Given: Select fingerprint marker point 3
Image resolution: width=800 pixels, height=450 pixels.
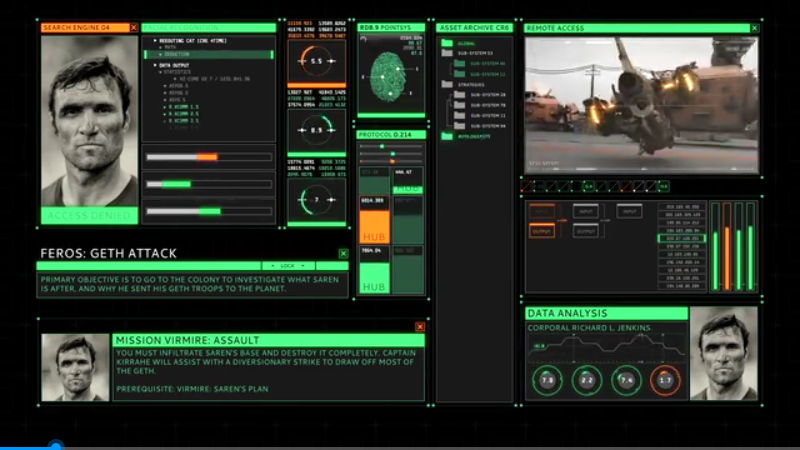Looking at the screenshot, I should coord(391,93).
